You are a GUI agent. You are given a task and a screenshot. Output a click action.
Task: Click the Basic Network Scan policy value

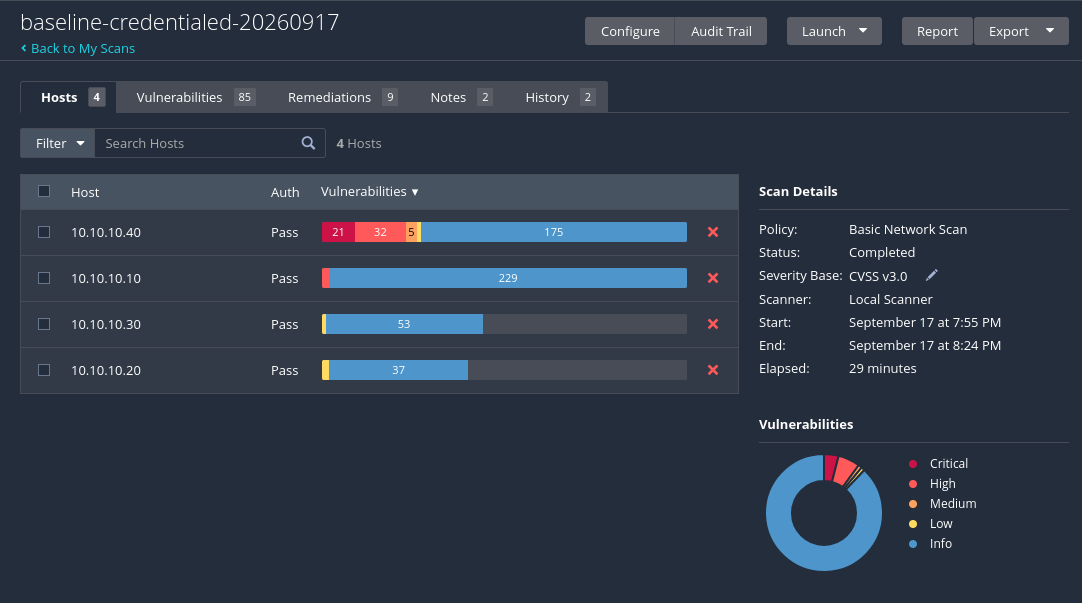908,229
